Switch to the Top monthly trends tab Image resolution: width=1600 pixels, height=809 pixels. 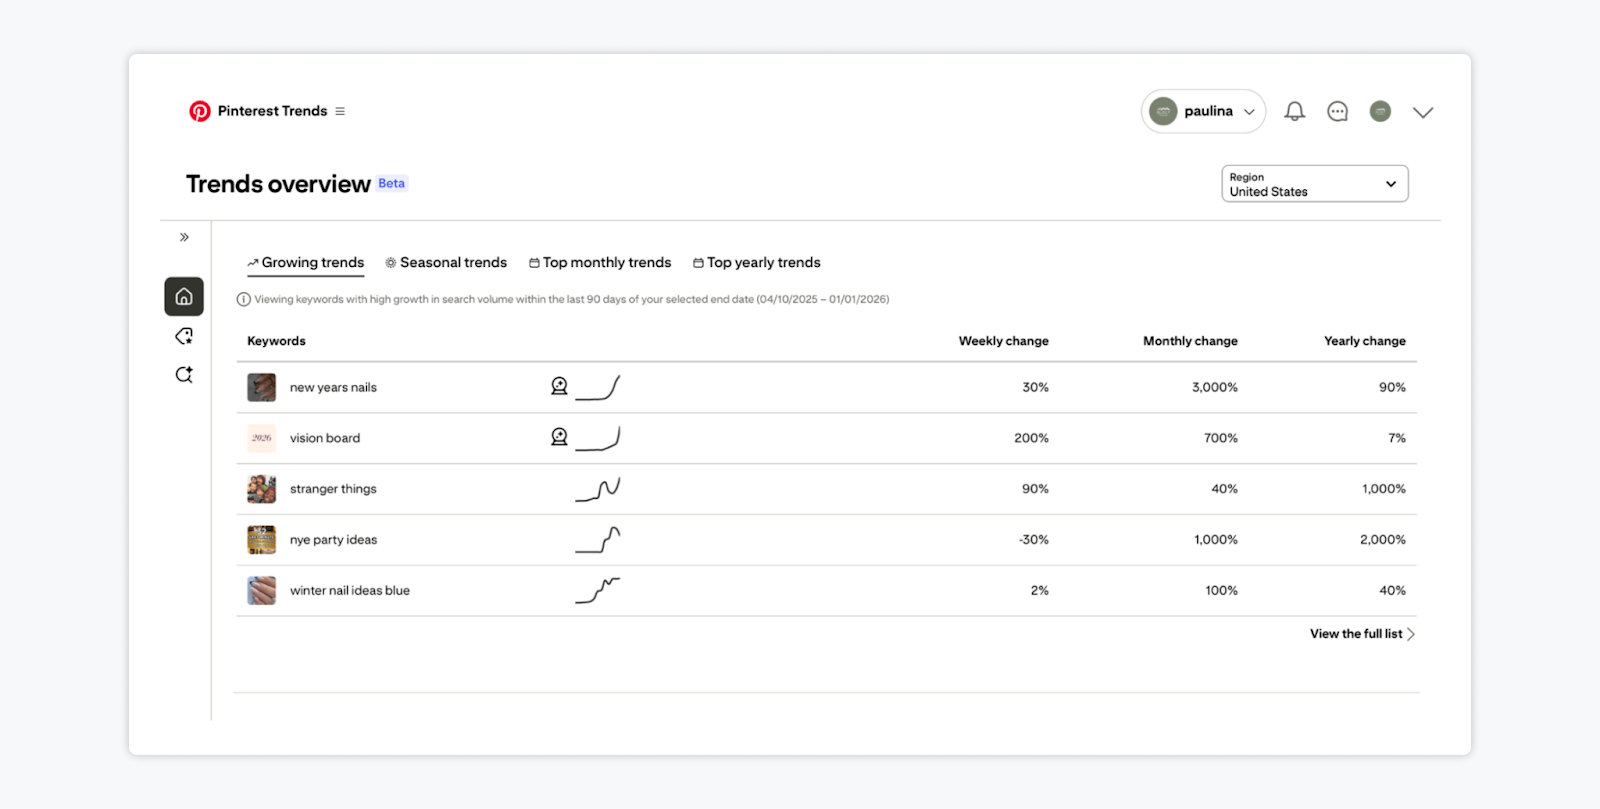click(x=600, y=262)
